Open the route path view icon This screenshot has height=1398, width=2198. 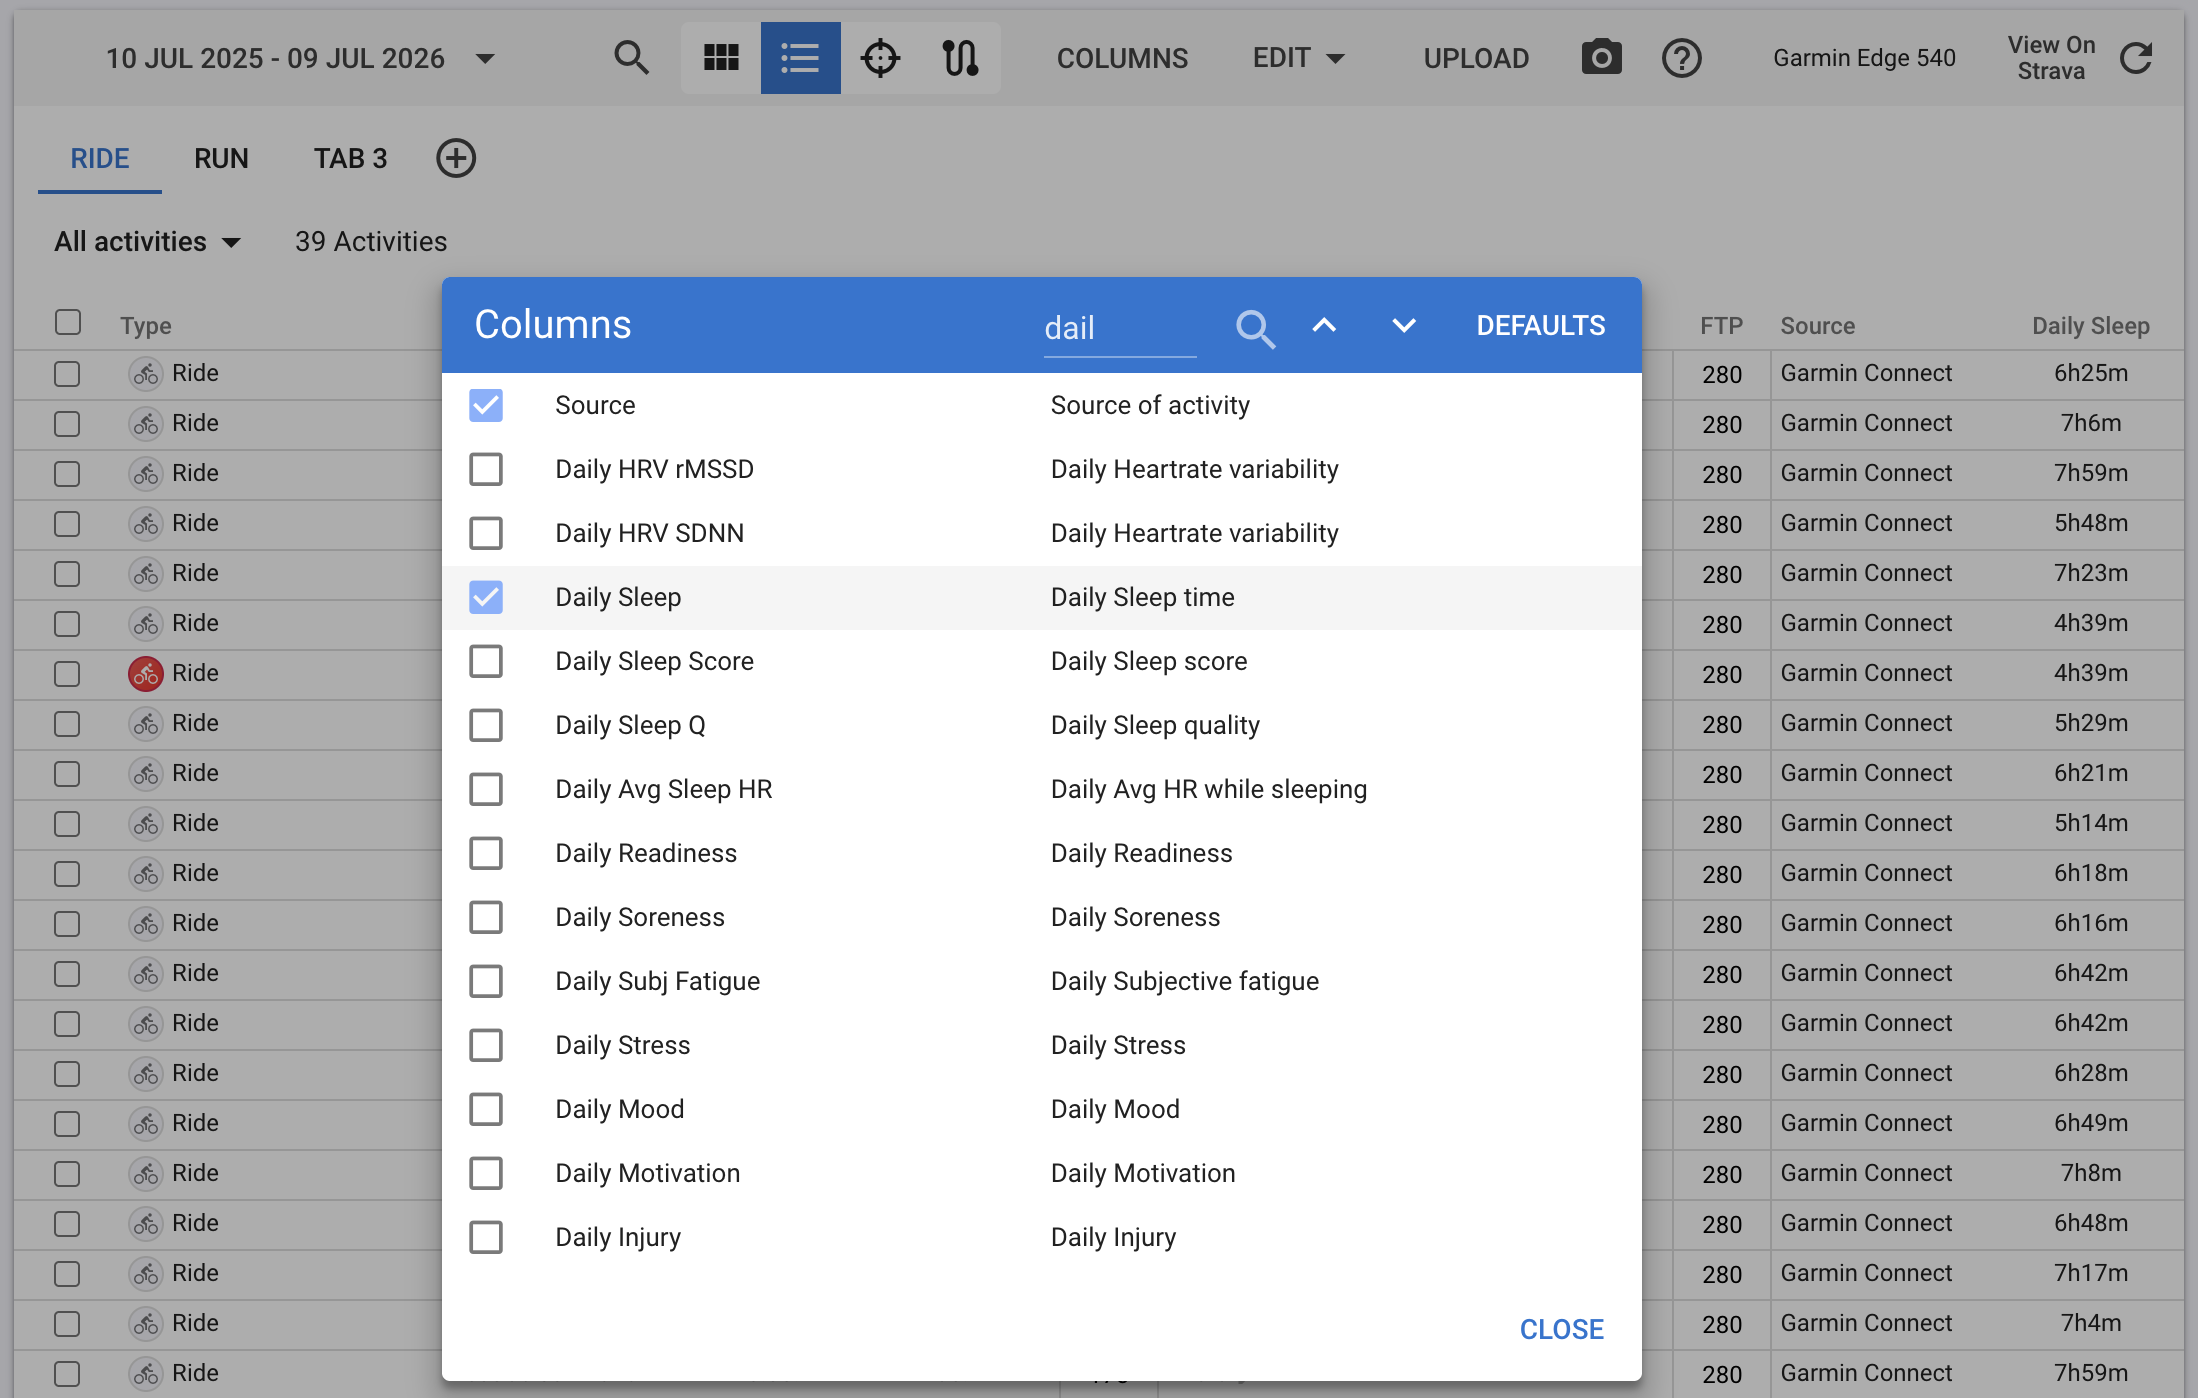click(x=960, y=58)
